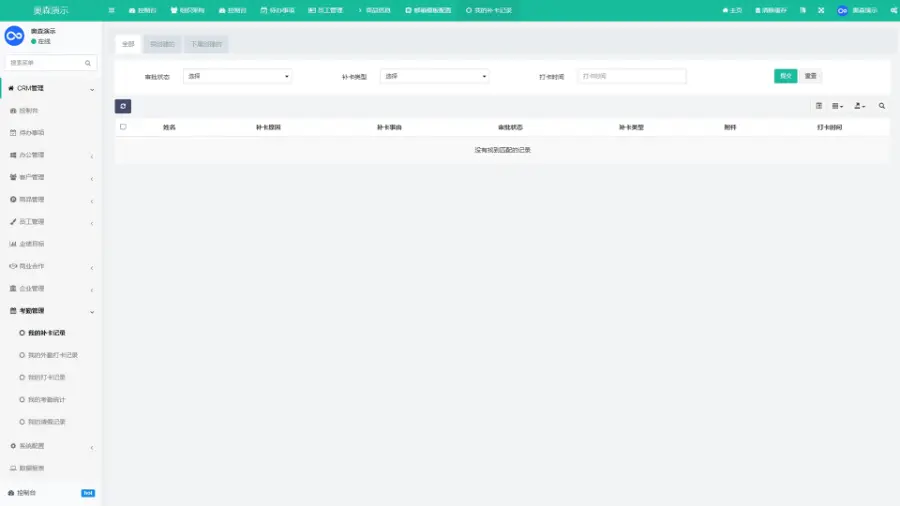900x506 pixels.
Task: Check the select-all checkbox in table header
Action: coord(123,127)
